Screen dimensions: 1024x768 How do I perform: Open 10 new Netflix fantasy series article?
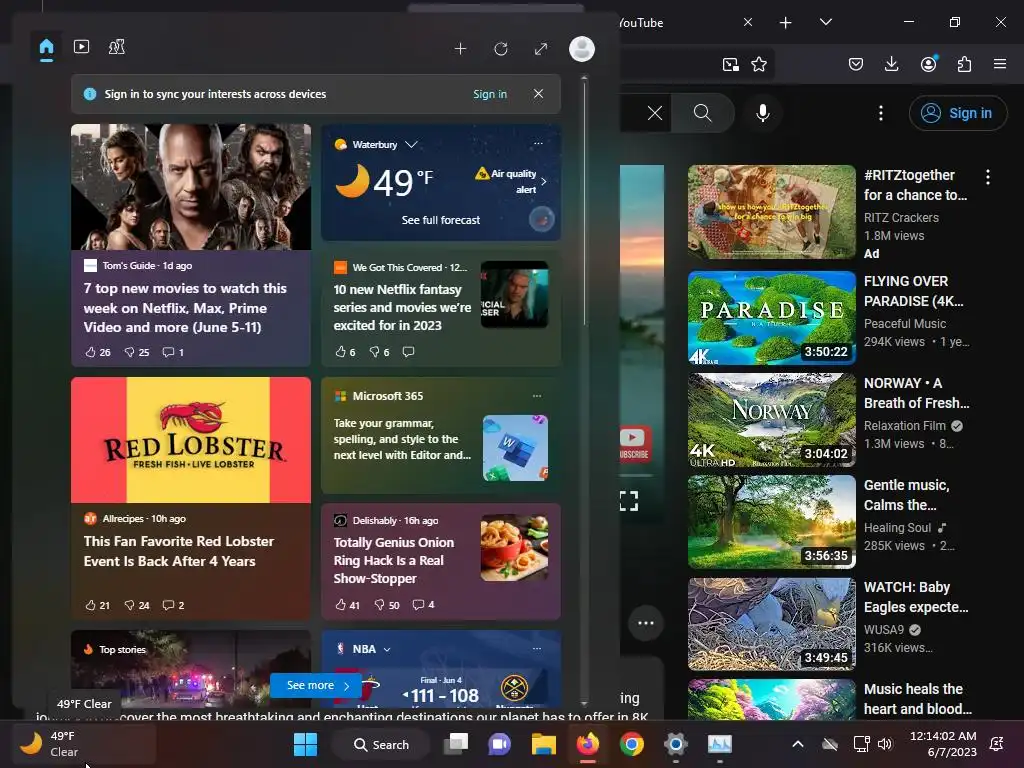pos(402,307)
